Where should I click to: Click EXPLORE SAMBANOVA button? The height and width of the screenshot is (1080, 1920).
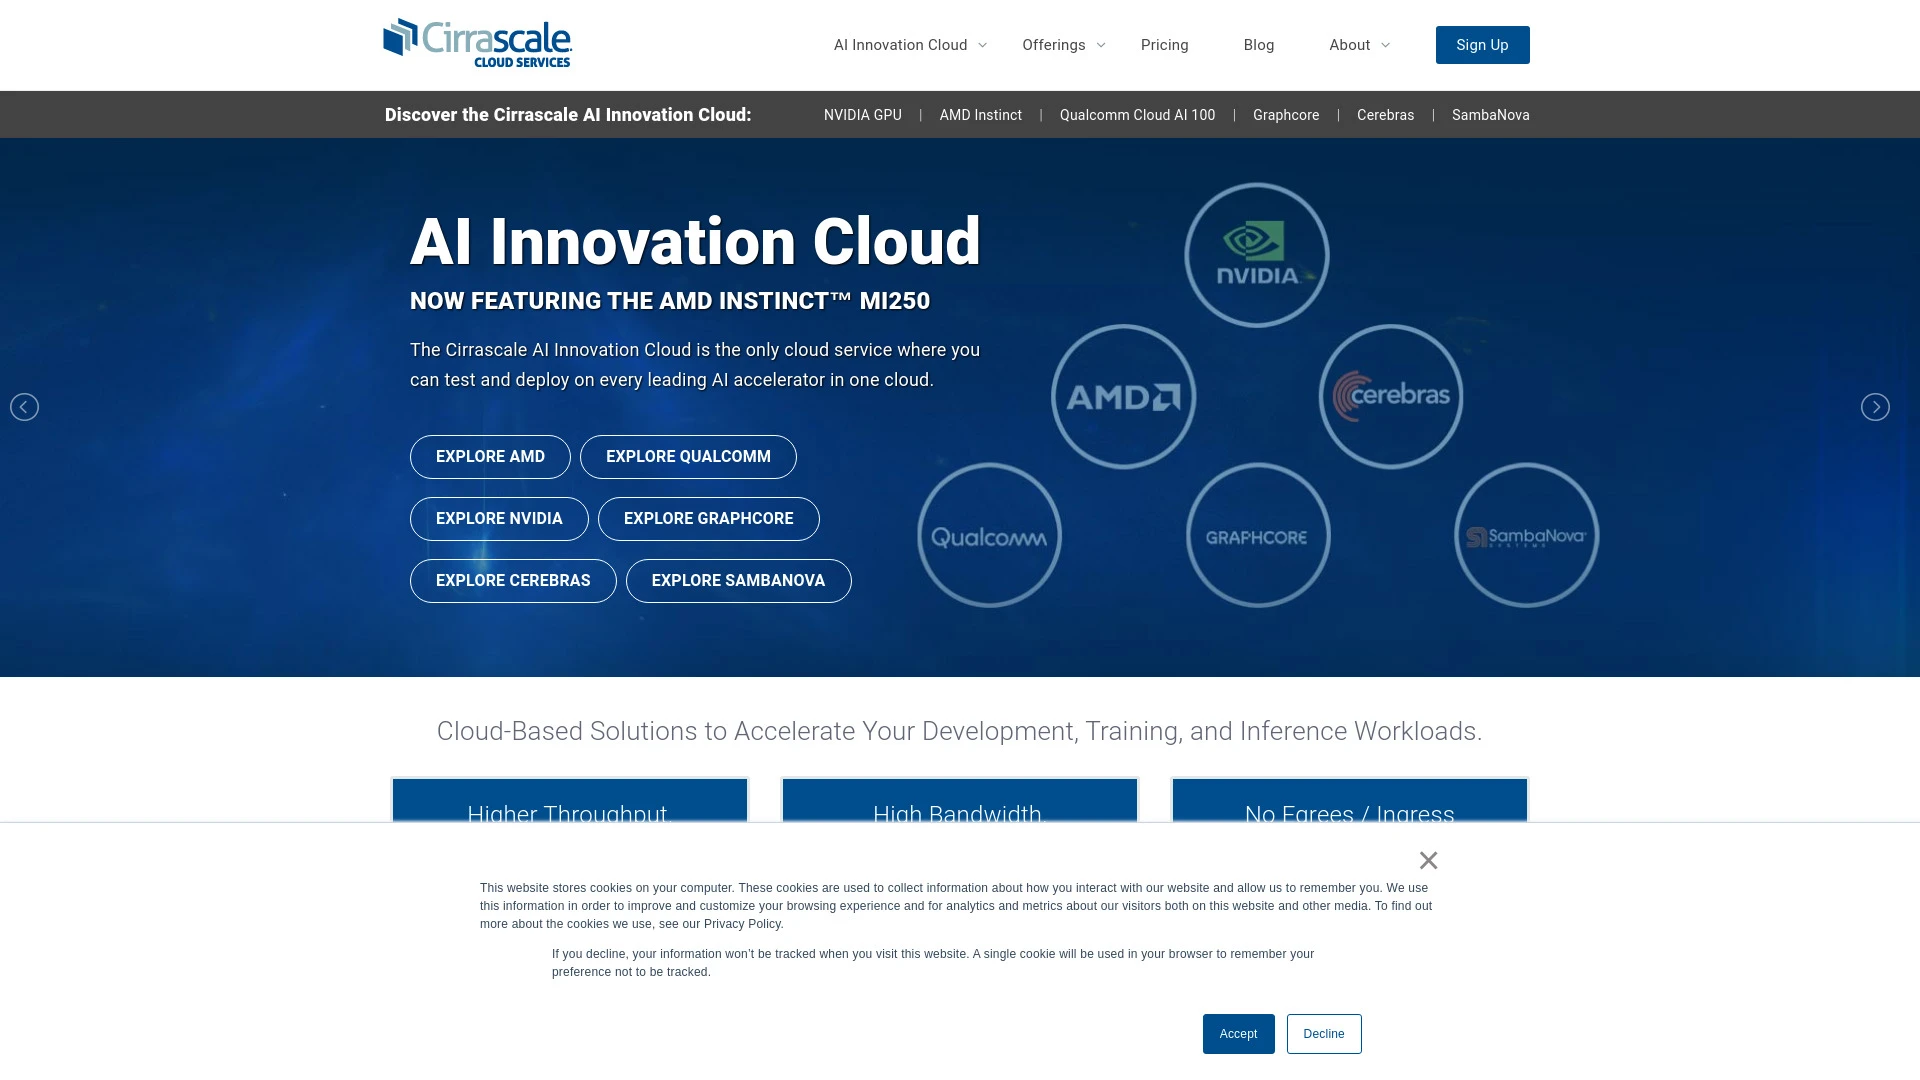click(738, 580)
